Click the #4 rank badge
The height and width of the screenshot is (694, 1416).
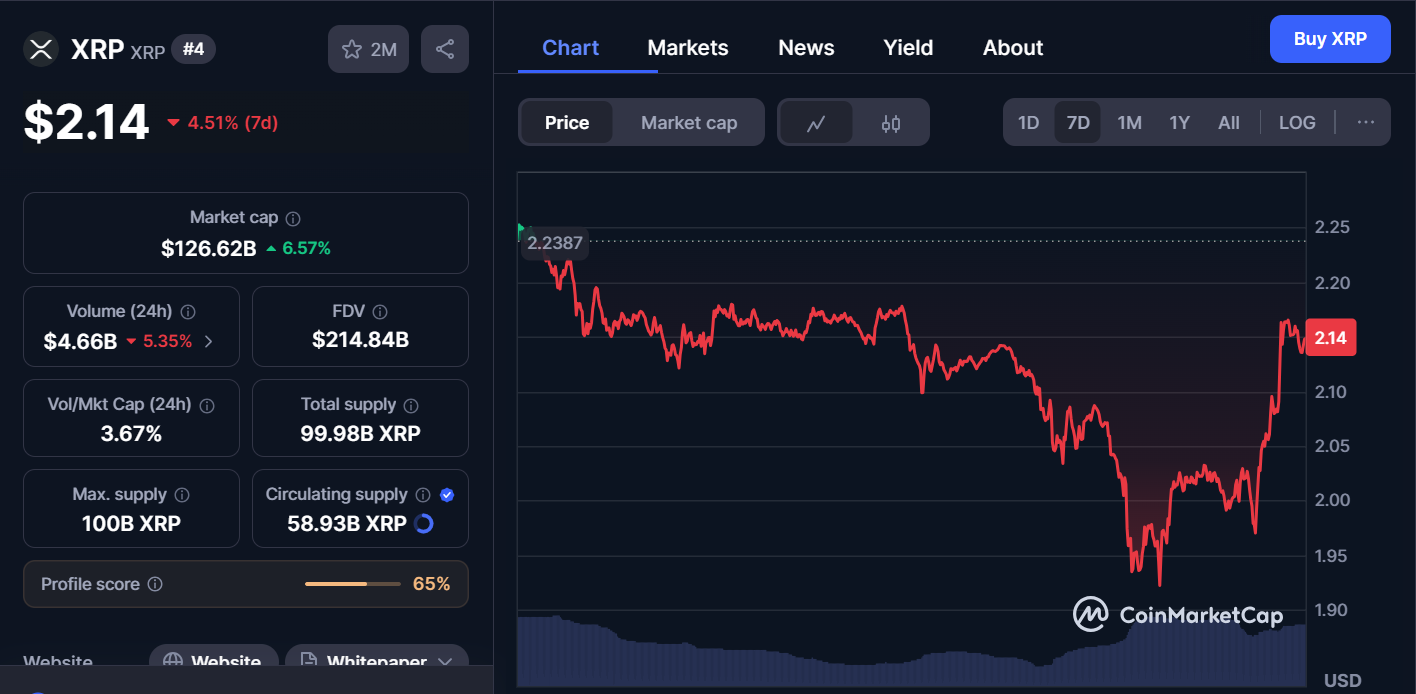pyautogui.click(x=193, y=48)
